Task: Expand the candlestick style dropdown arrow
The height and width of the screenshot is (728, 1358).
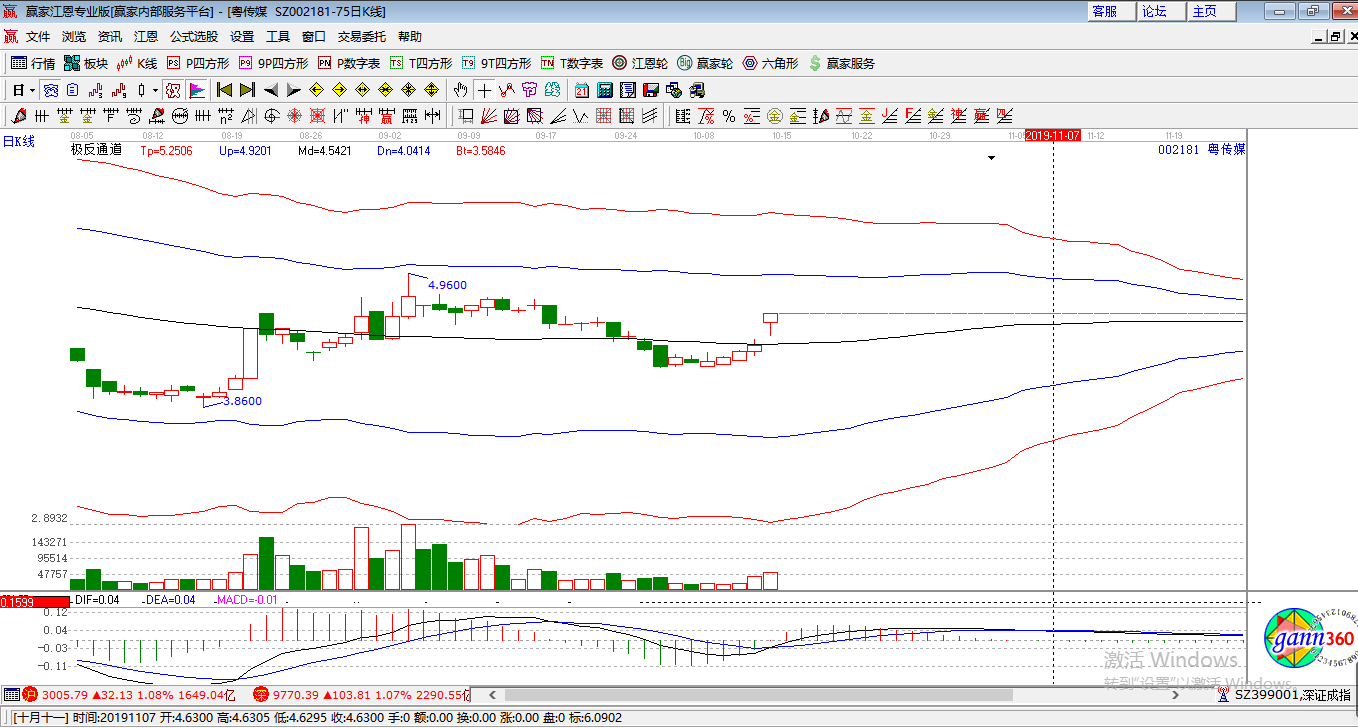Action: 155,90
